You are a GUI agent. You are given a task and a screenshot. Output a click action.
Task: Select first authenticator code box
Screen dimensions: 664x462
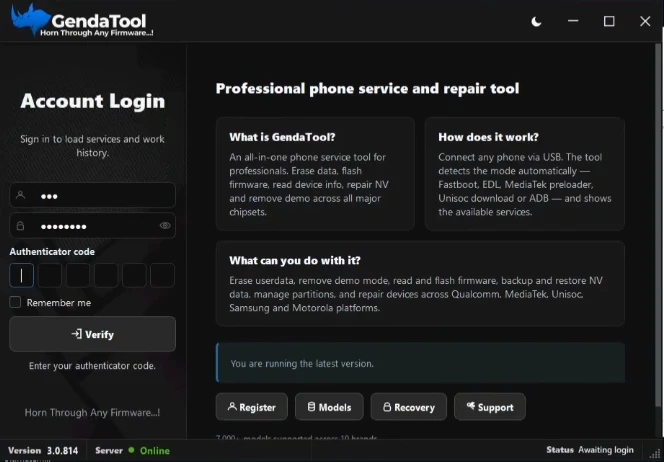(22, 275)
